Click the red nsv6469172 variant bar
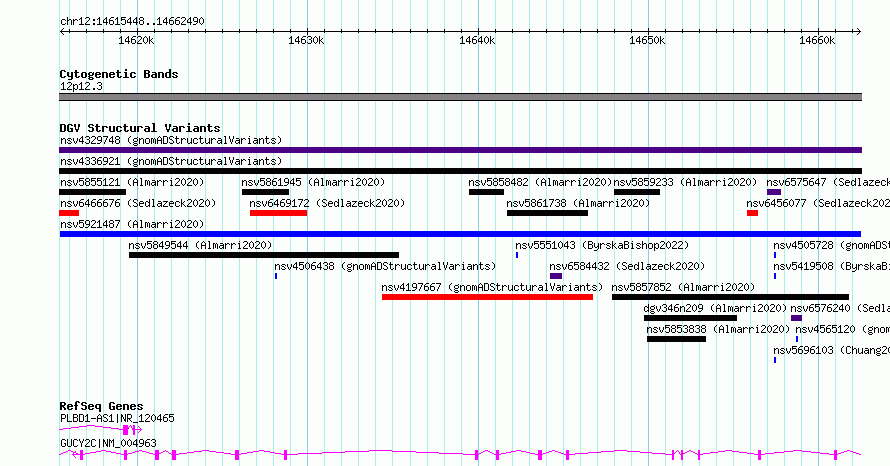This screenshot has height=466, width=890. pos(278,213)
